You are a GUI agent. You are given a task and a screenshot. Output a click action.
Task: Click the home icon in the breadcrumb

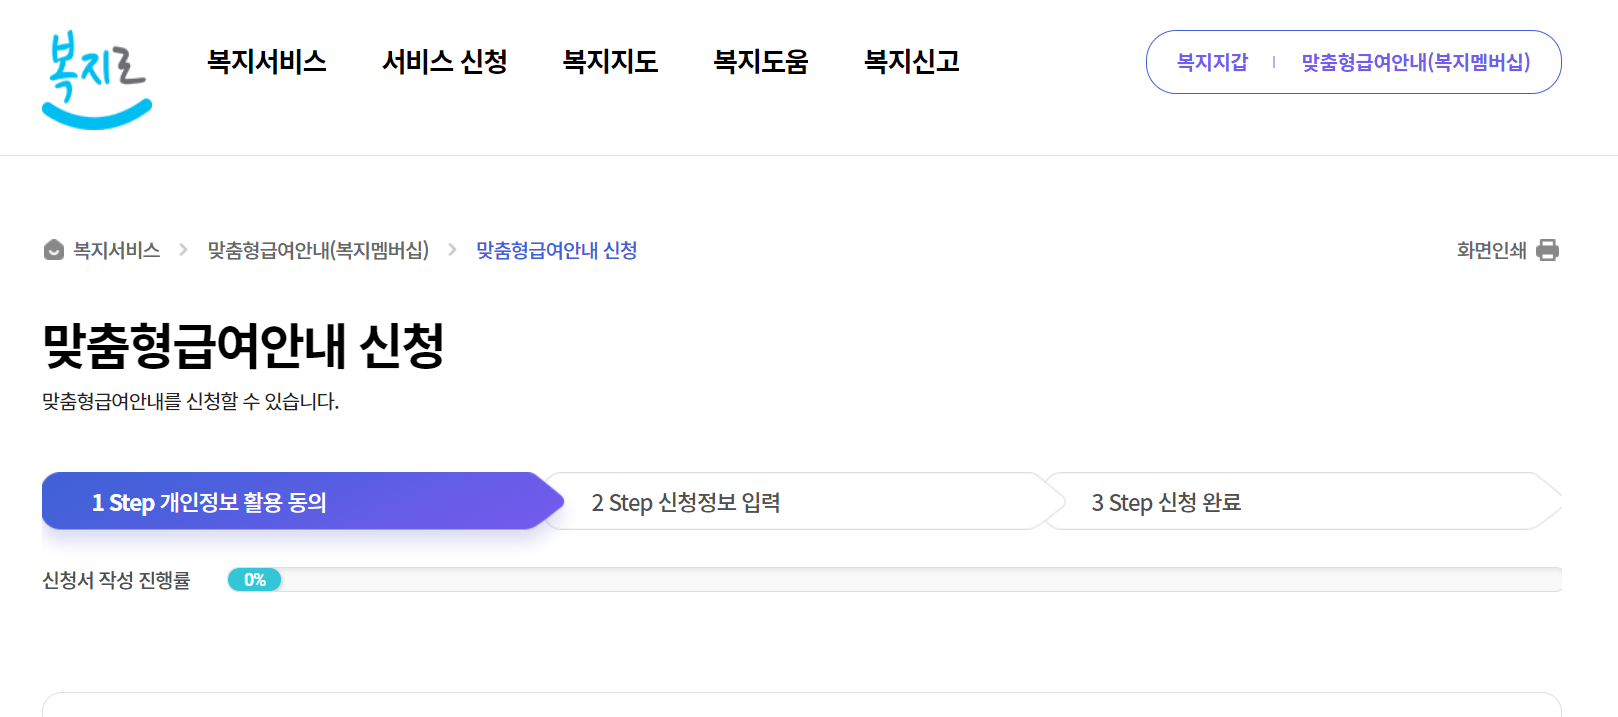(52, 250)
